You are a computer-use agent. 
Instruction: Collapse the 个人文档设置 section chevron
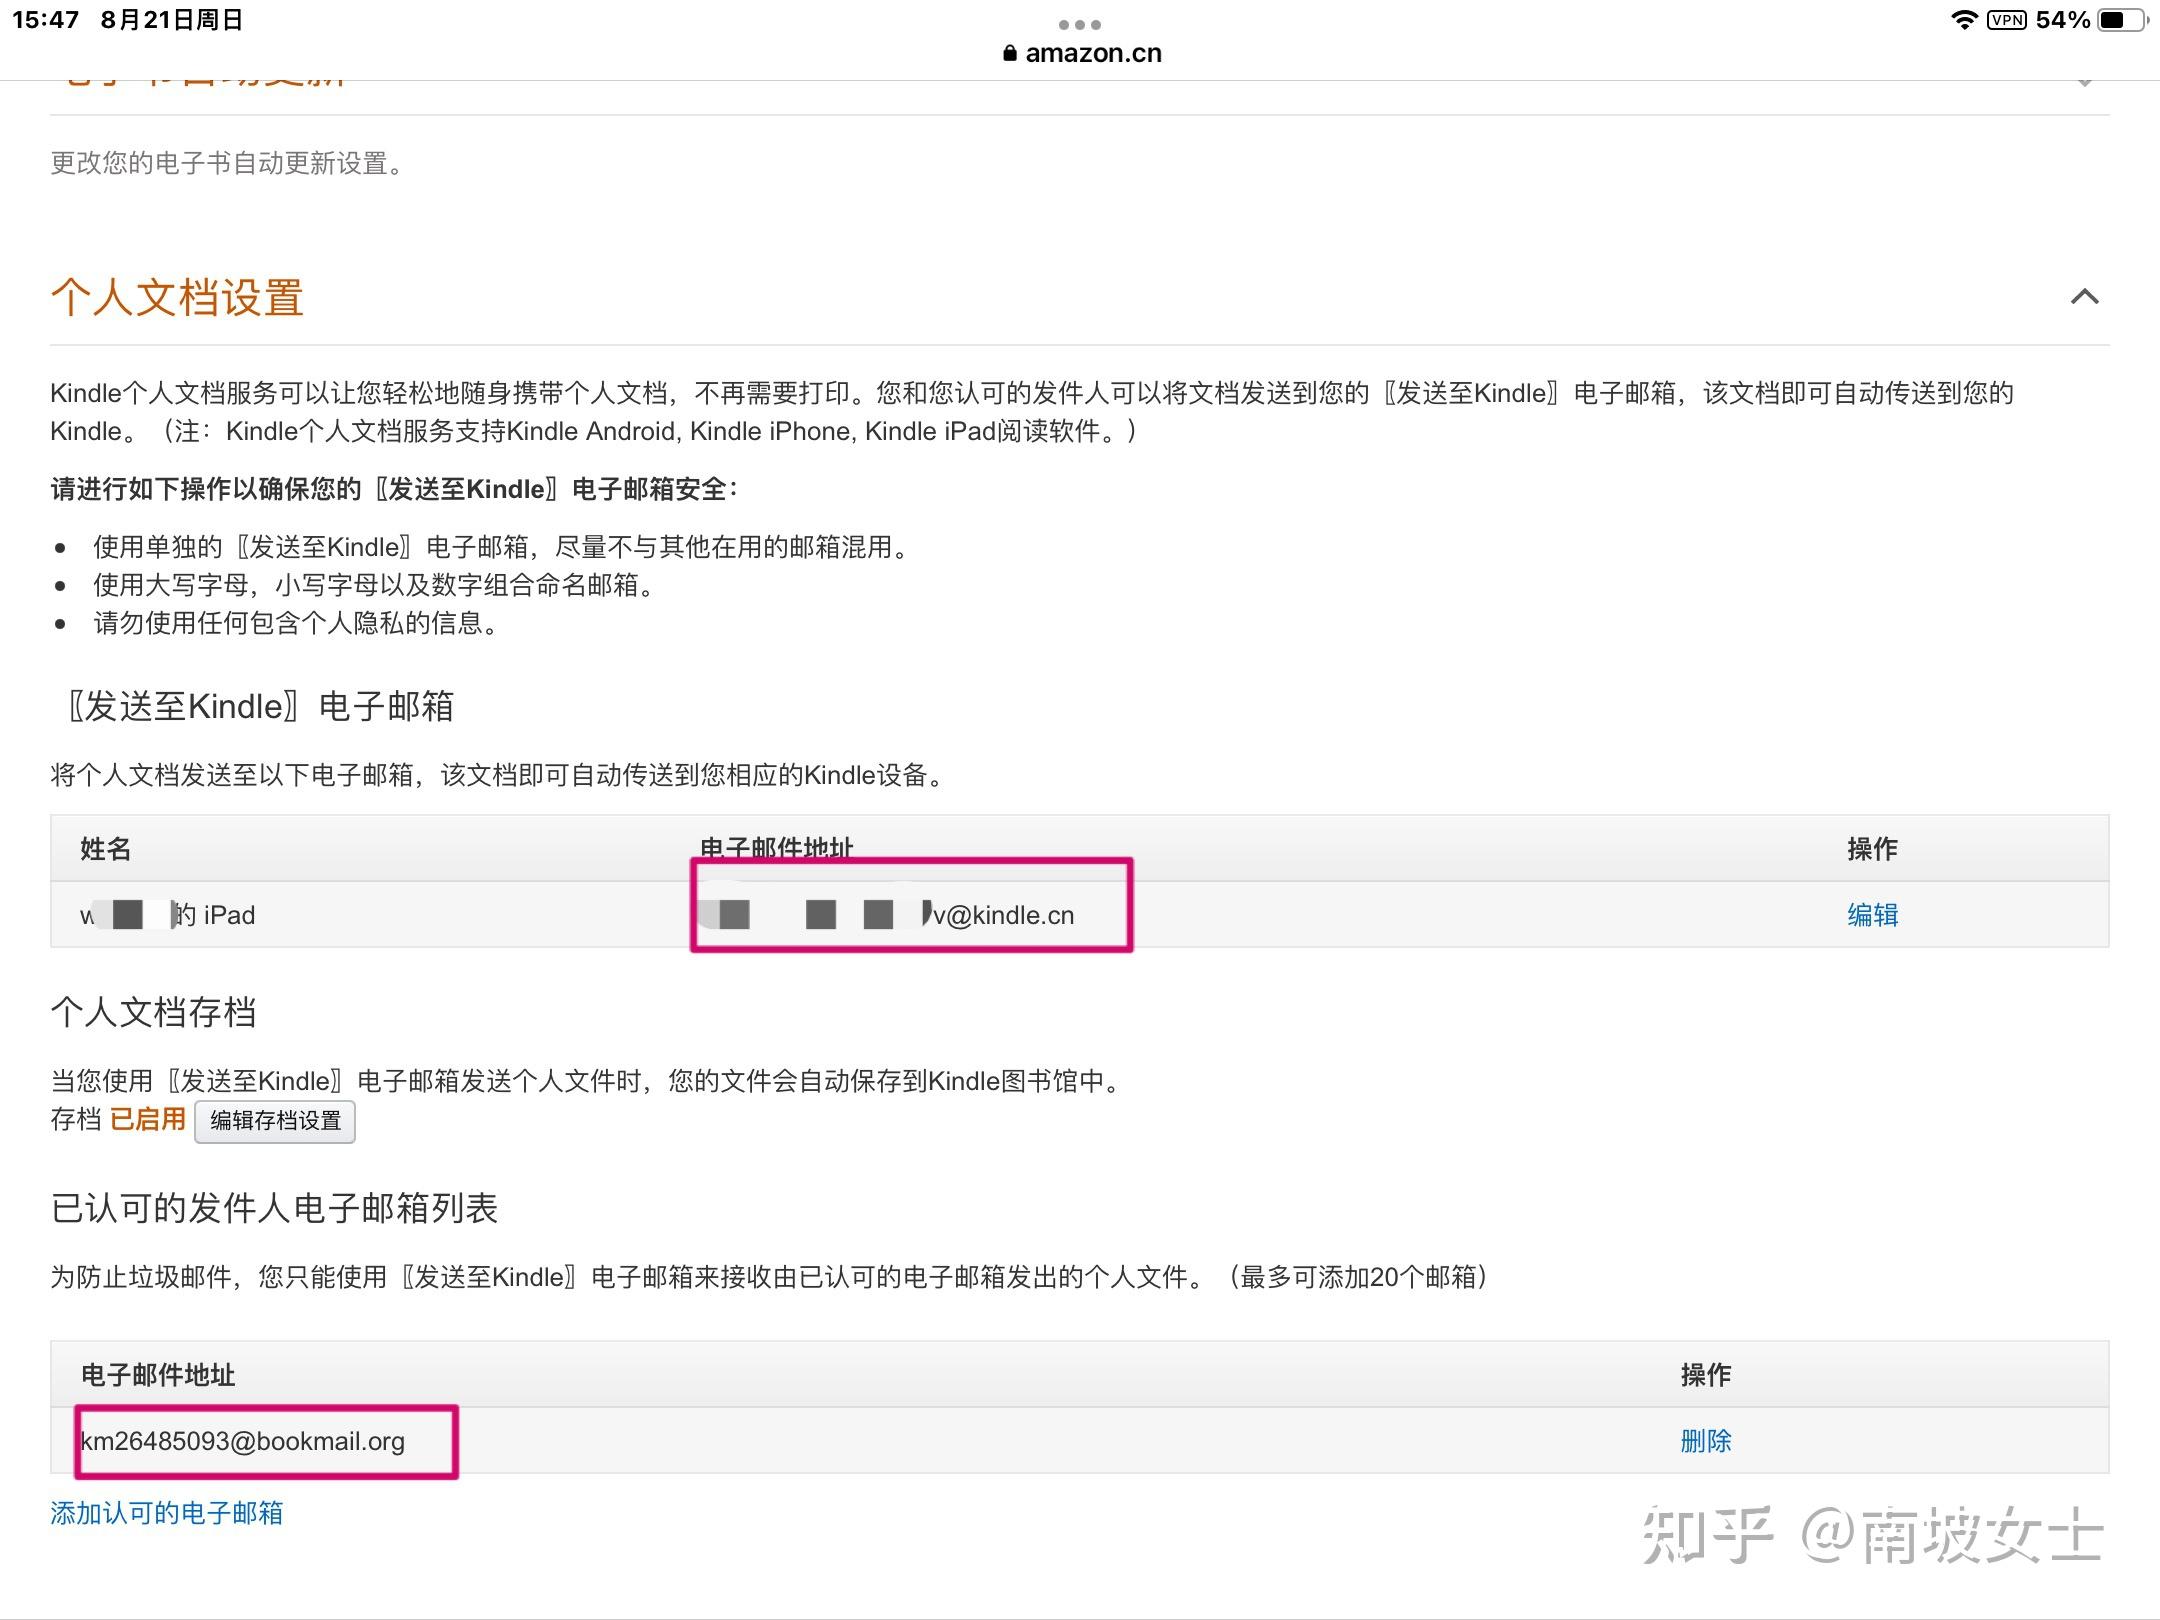(x=2085, y=296)
